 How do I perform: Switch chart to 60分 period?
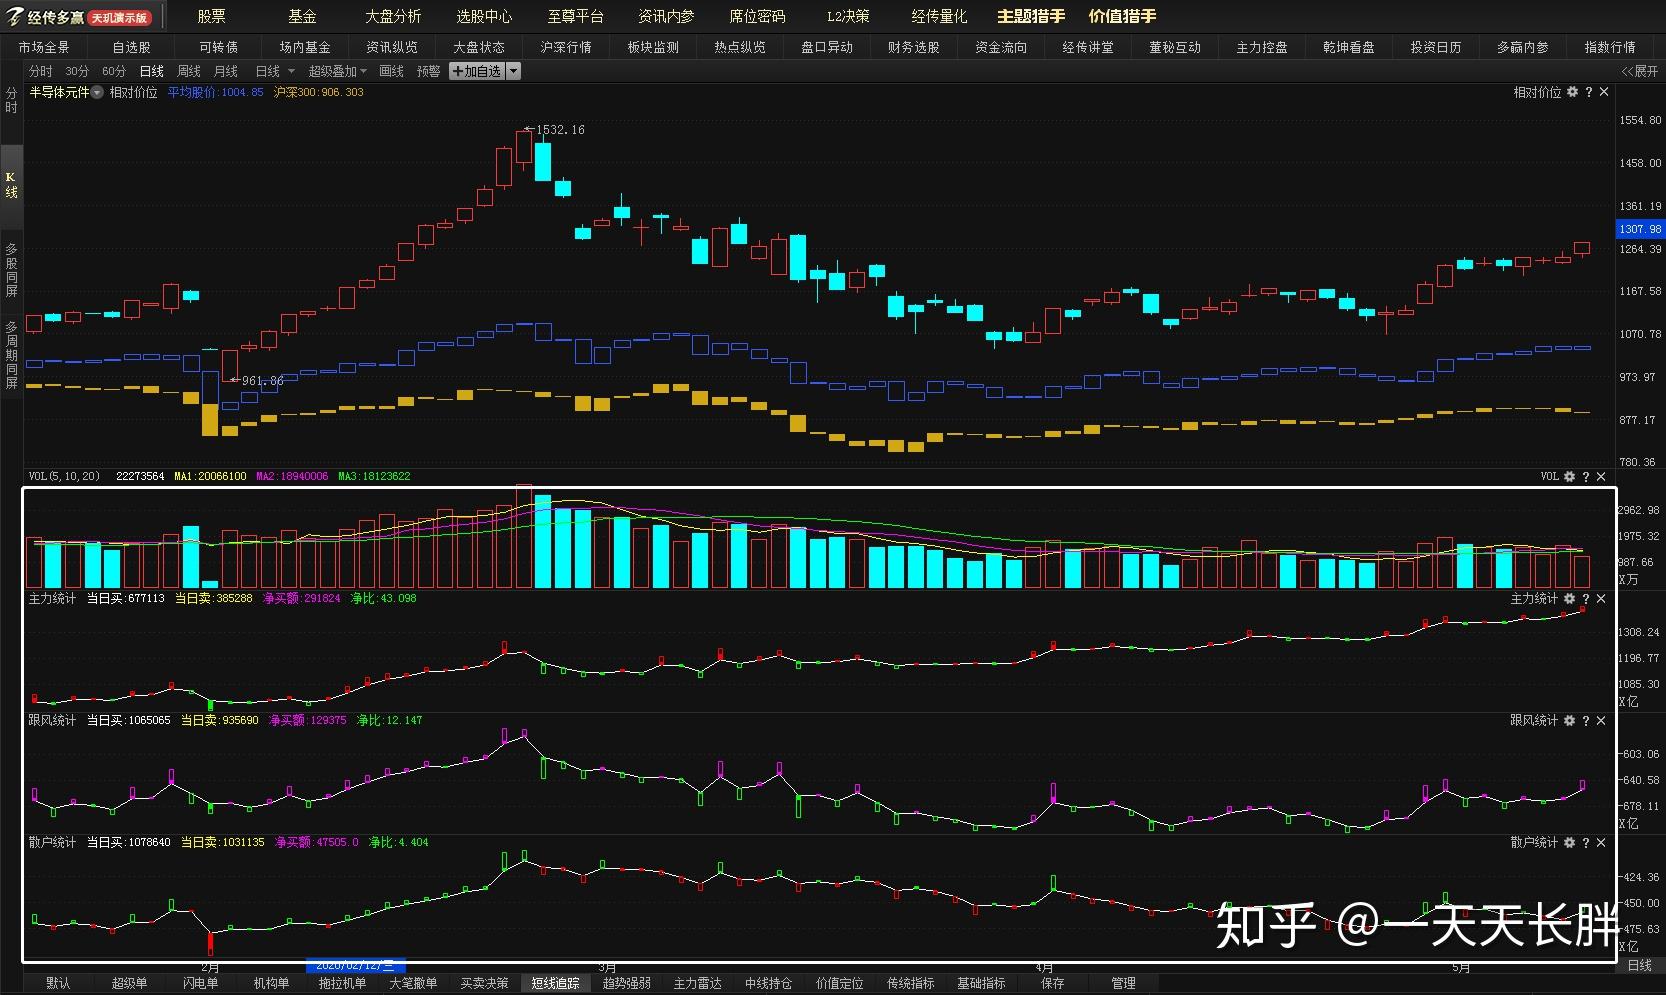point(114,71)
